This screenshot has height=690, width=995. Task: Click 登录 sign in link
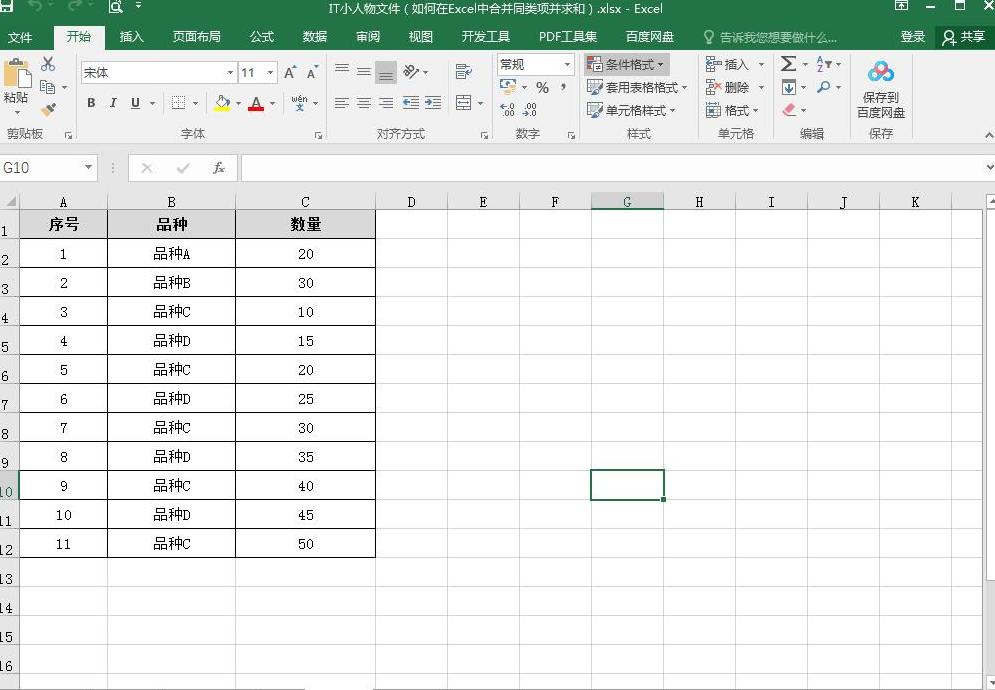click(x=913, y=37)
